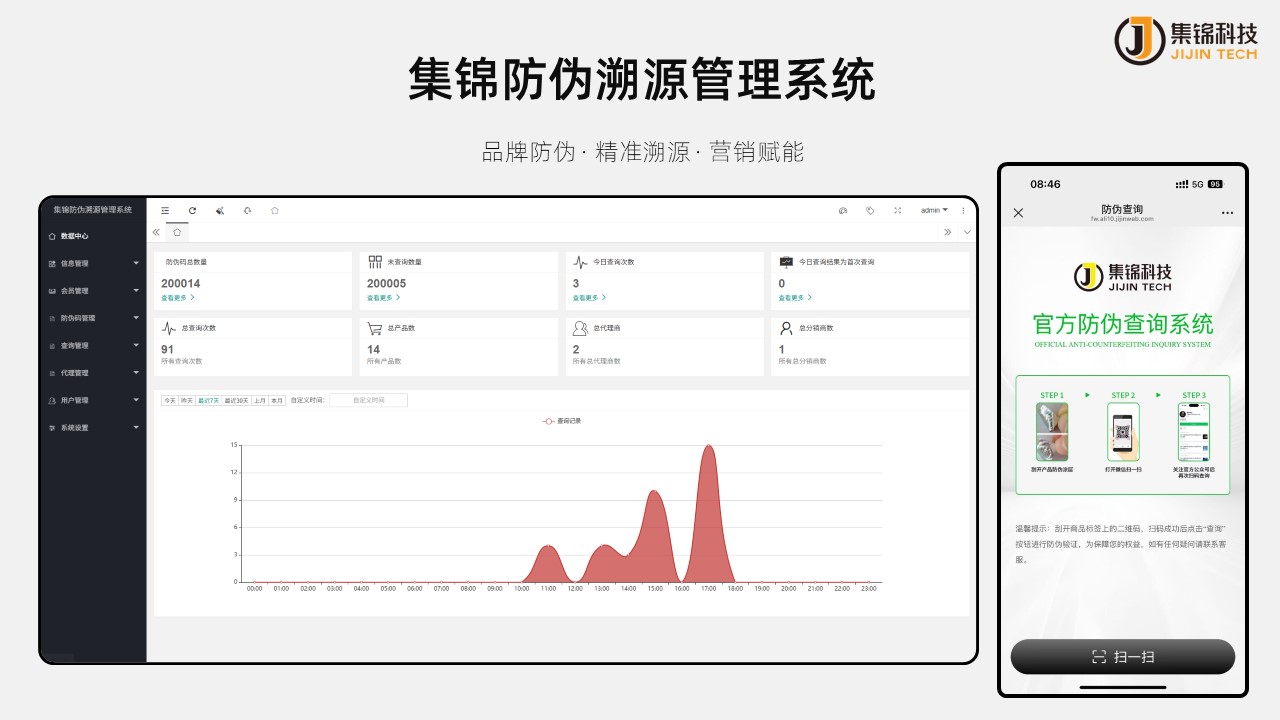
Task: Click 查看更多 under 未查询数量
Action: click(x=383, y=298)
